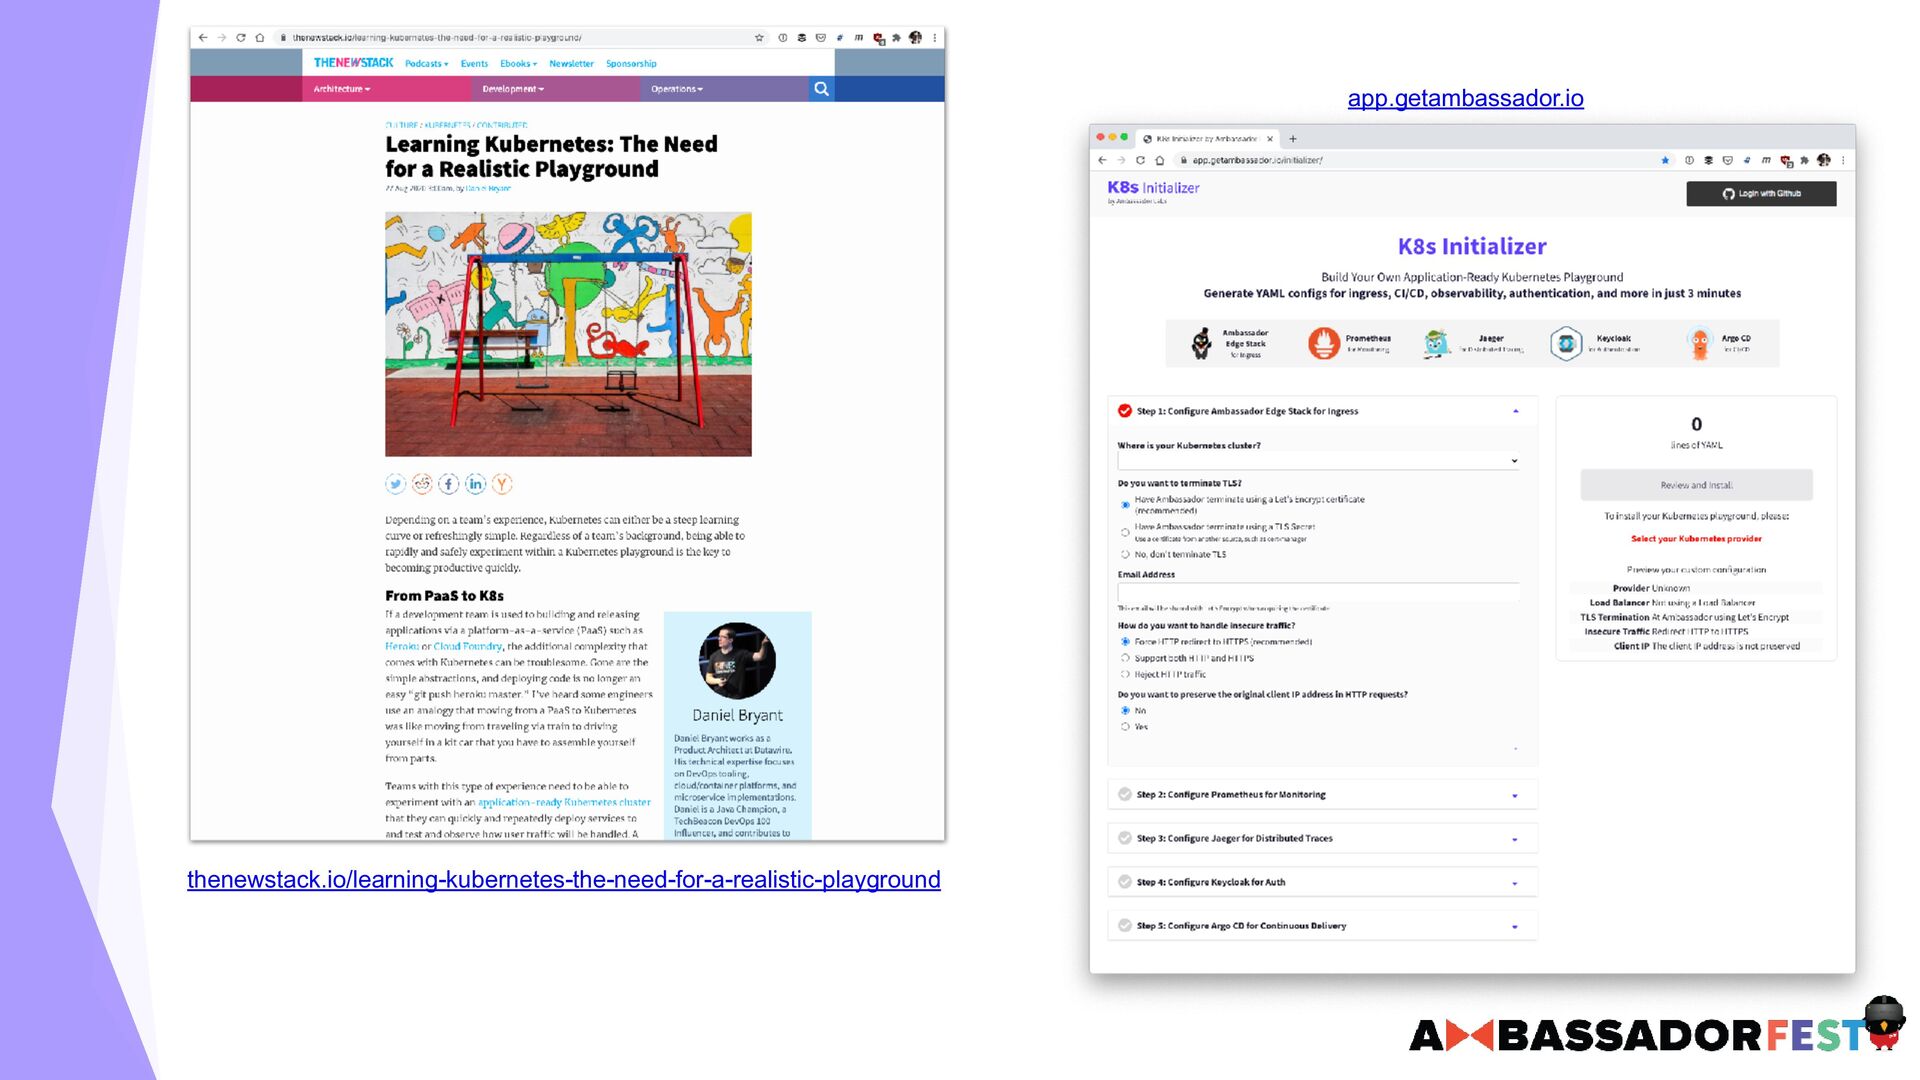Choose 'Support both HTTP and HTTPS' radio option
This screenshot has height=1080, width=1920.
tap(1125, 658)
